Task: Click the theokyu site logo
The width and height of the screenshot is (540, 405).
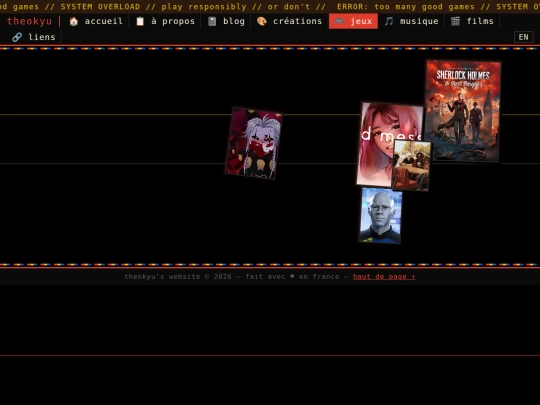Action: pos(29,21)
